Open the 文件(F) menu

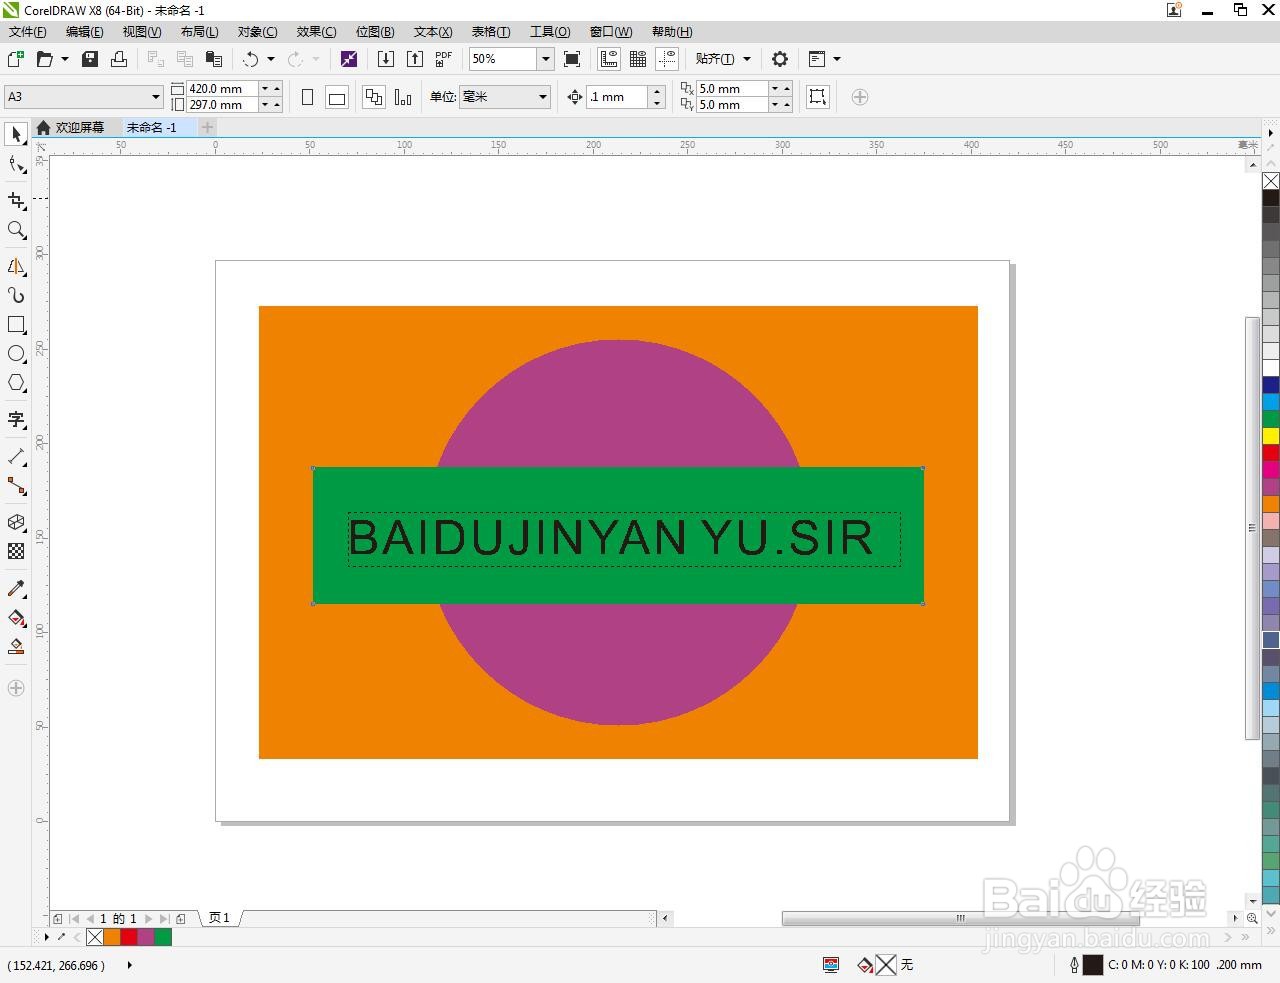tap(27, 32)
